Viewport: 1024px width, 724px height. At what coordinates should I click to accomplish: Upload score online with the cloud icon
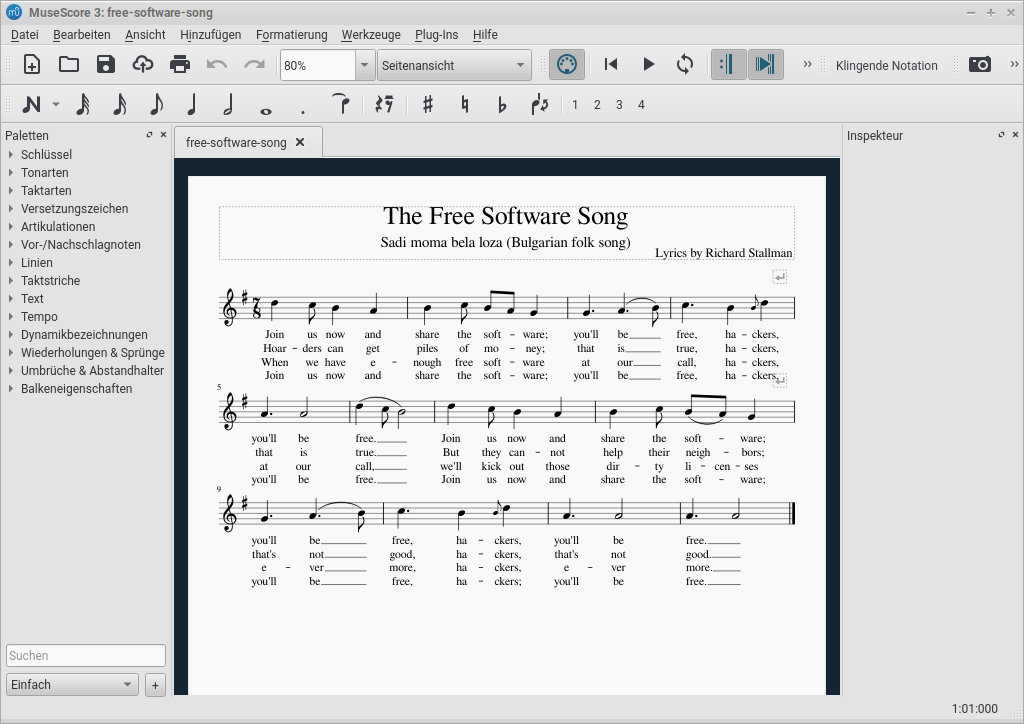[x=143, y=65]
